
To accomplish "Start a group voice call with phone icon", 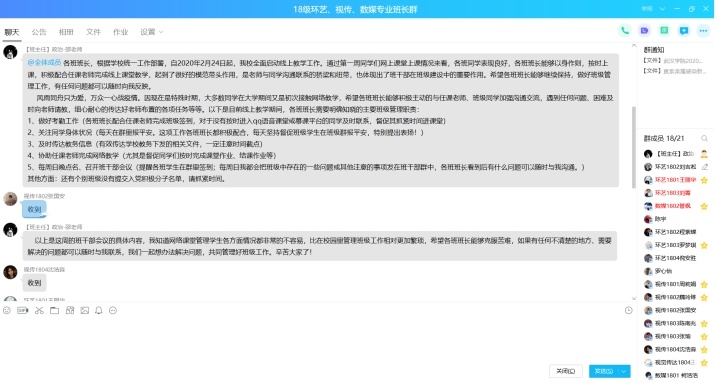I will [625, 31].
